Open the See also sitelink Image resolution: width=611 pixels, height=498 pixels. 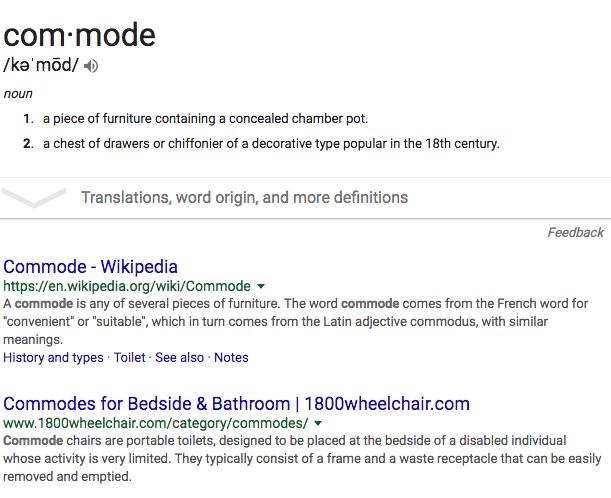tap(179, 357)
